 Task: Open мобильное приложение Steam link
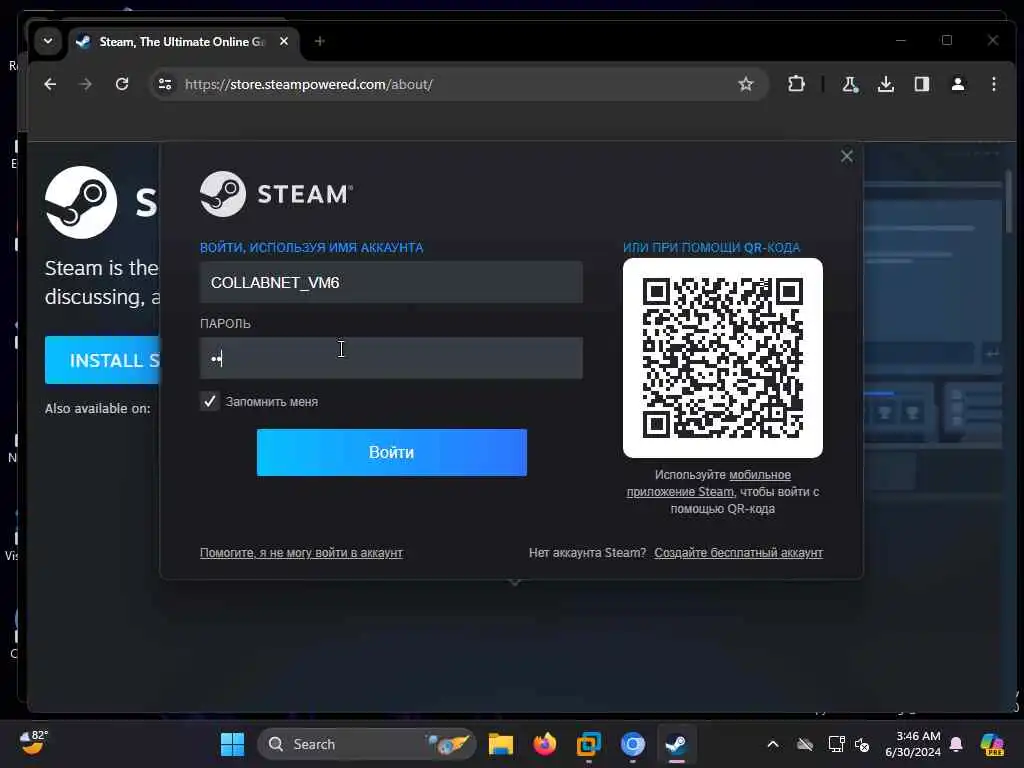(709, 483)
